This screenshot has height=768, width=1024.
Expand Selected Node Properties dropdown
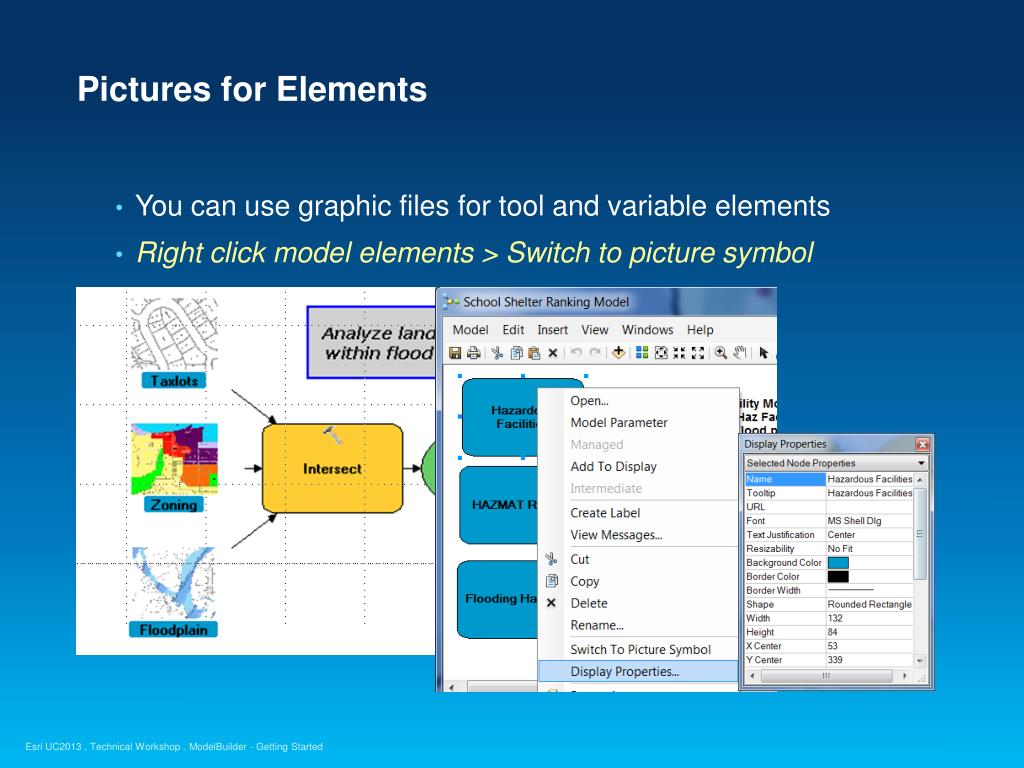[921, 463]
